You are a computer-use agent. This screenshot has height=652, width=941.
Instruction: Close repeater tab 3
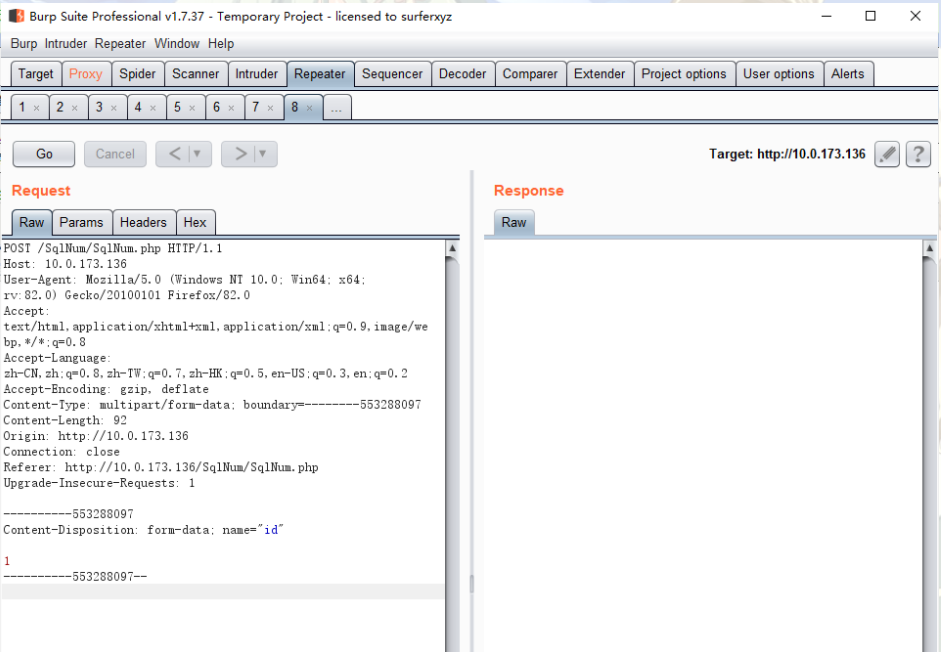click(x=114, y=108)
